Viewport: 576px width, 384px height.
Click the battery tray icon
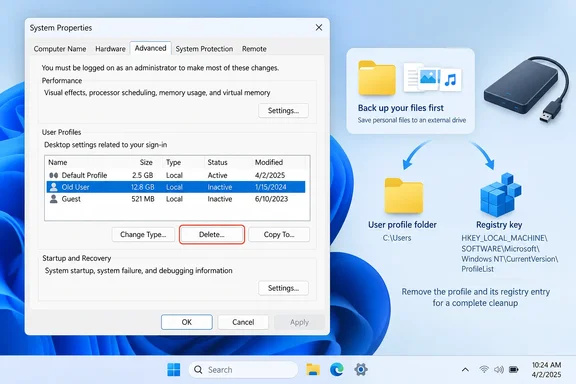[514, 369]
